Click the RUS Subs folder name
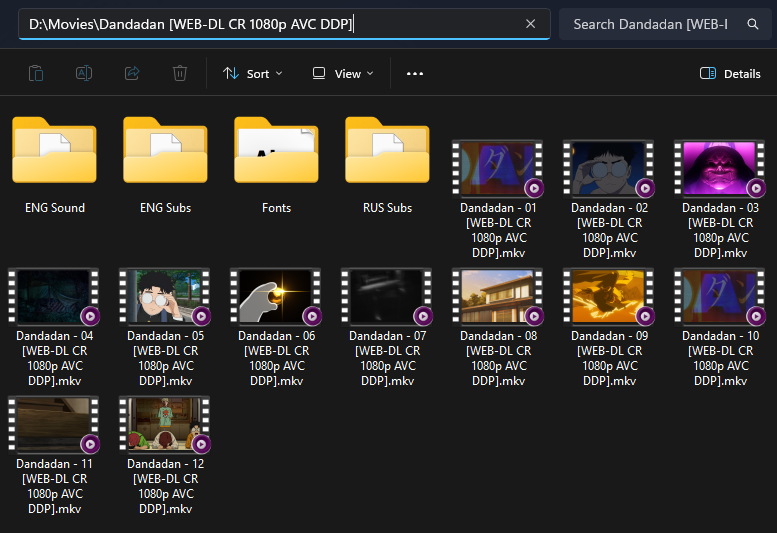 point(388,208)
